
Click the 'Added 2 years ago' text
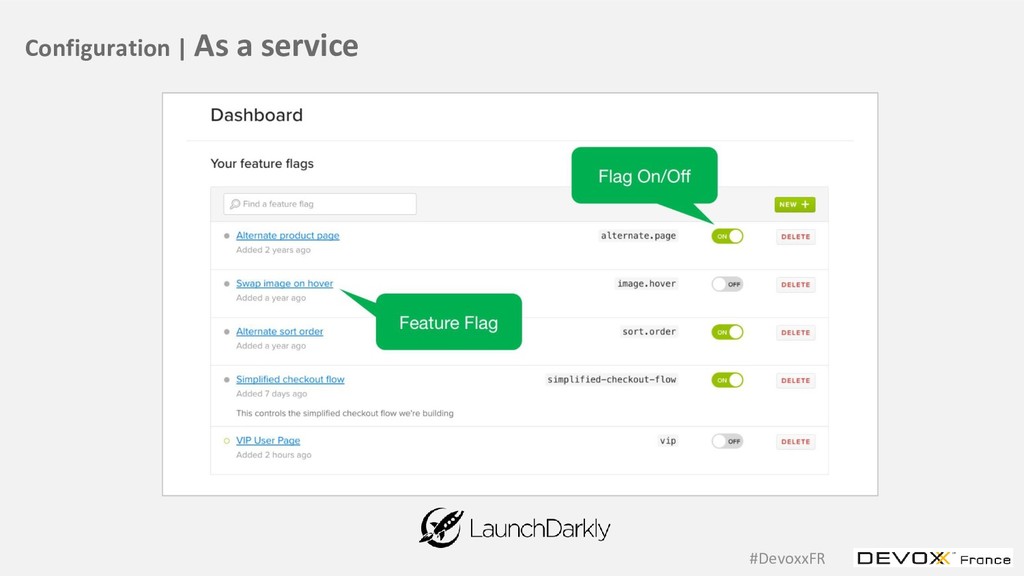click(x=273, y=250)
